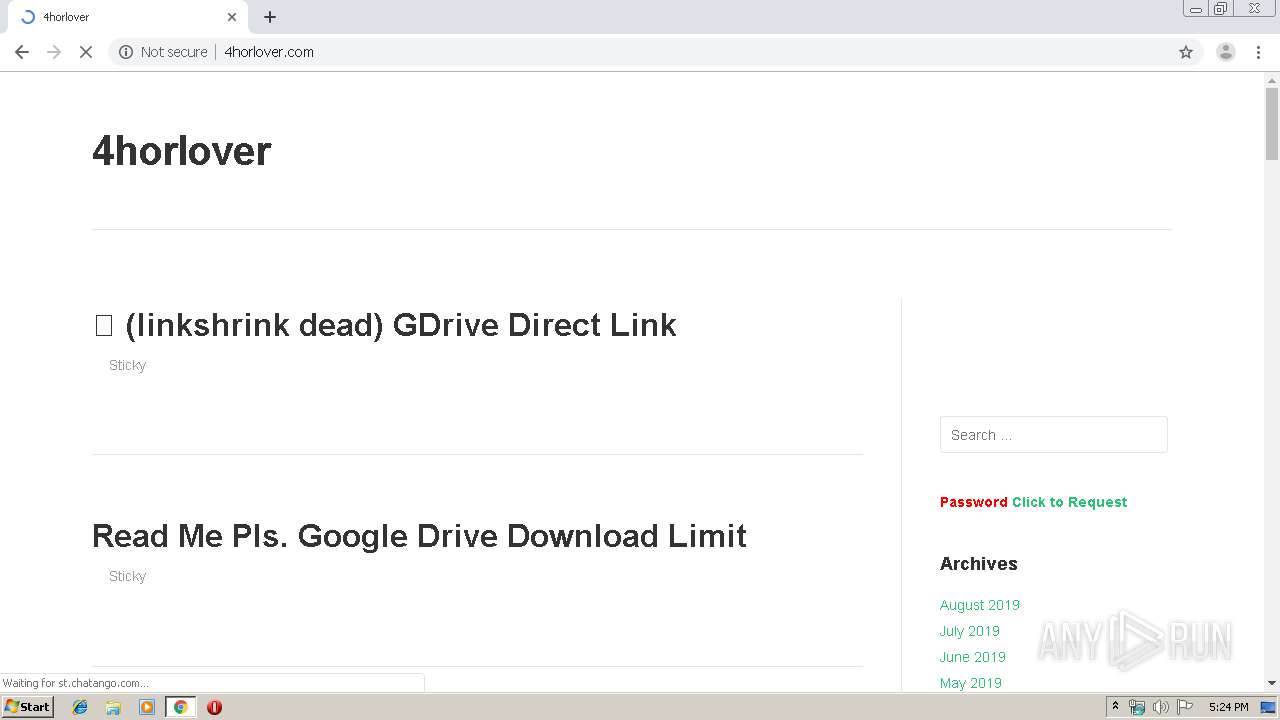This screenshot has width=1280, height=720.
Task: Click the page vertical scrollbar thumb
Action: coord(1272,123)
